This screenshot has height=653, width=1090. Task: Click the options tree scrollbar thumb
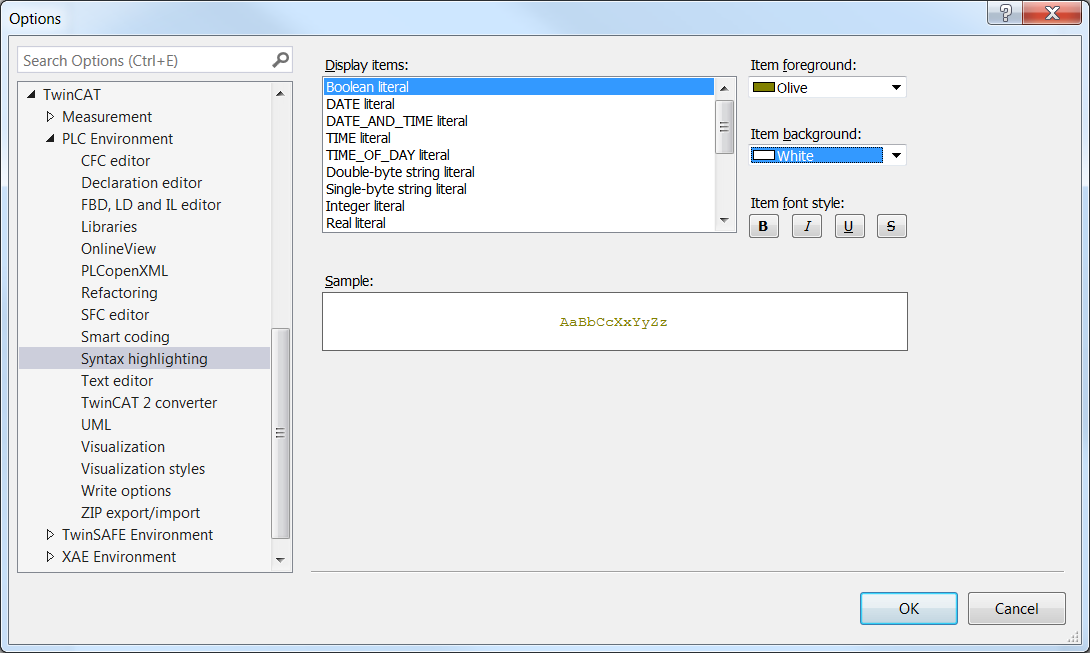pos(280,433)
